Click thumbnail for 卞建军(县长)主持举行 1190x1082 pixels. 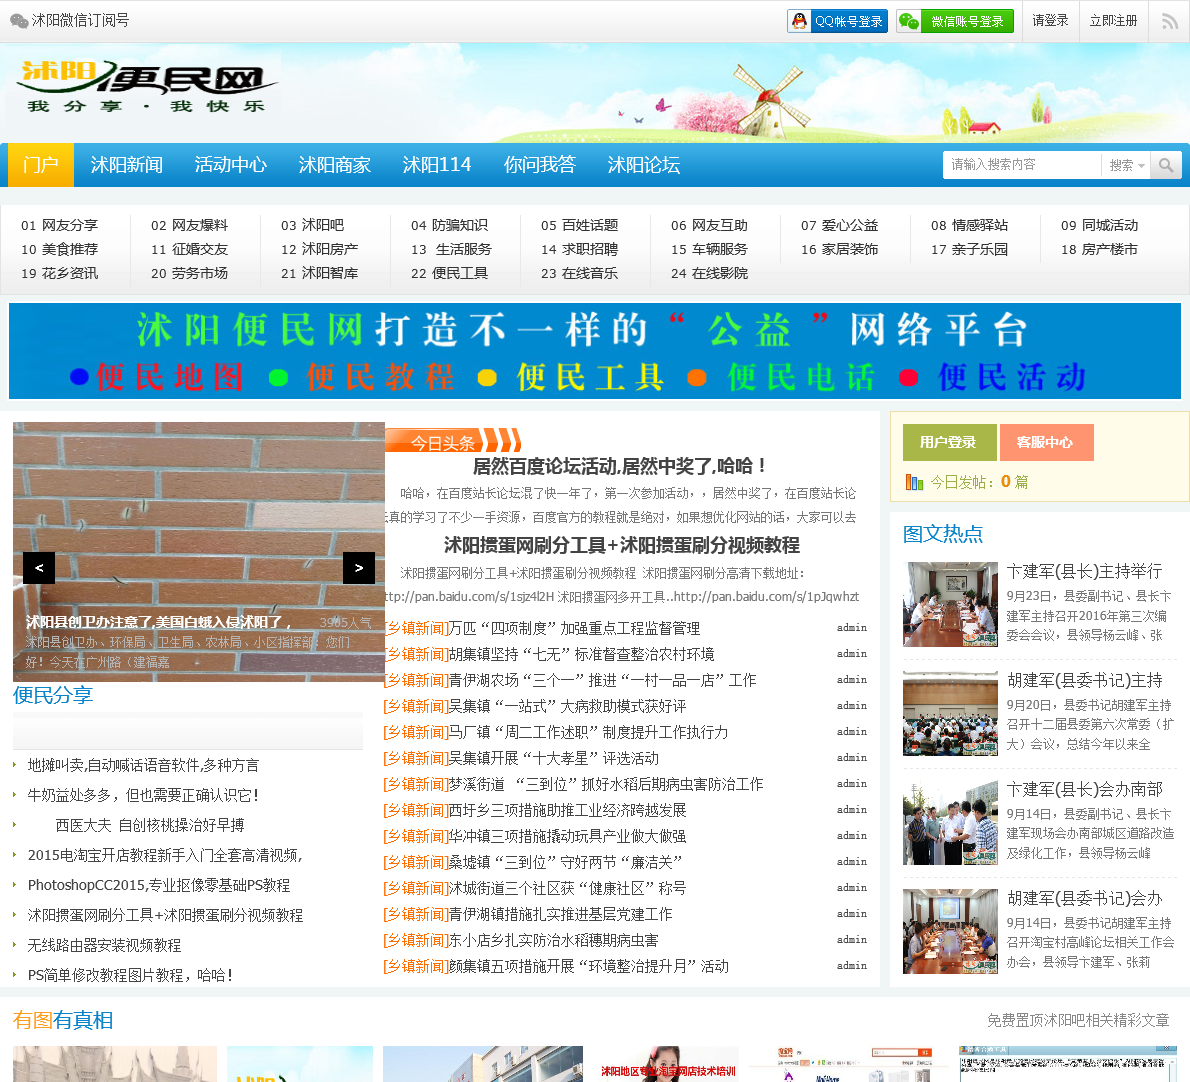coord(950,604)
